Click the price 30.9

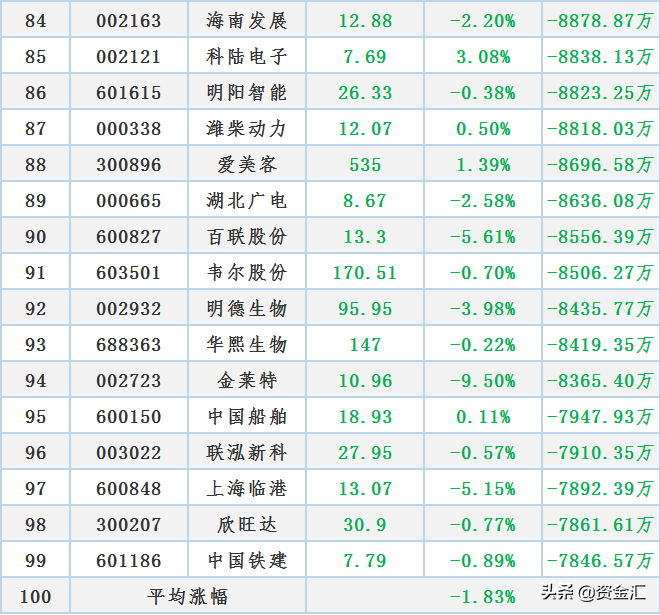(365, 525)
